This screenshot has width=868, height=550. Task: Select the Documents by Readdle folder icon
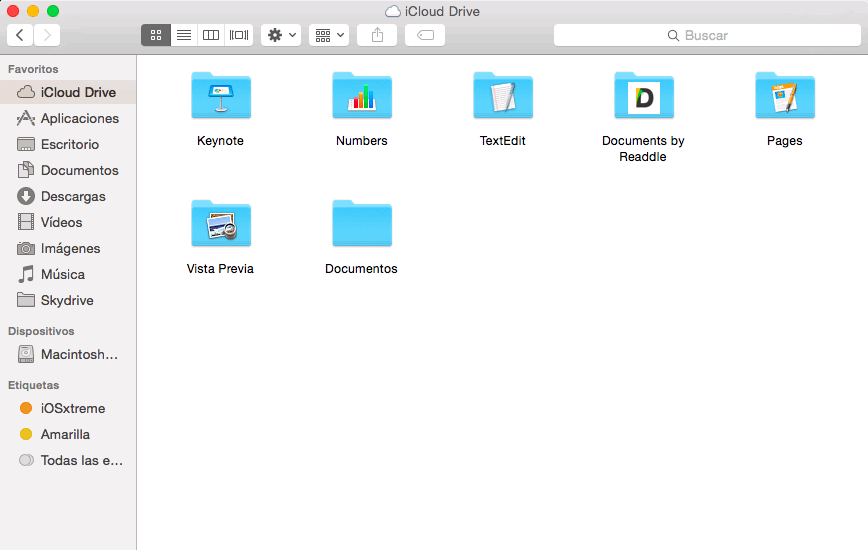coord(644,95)
